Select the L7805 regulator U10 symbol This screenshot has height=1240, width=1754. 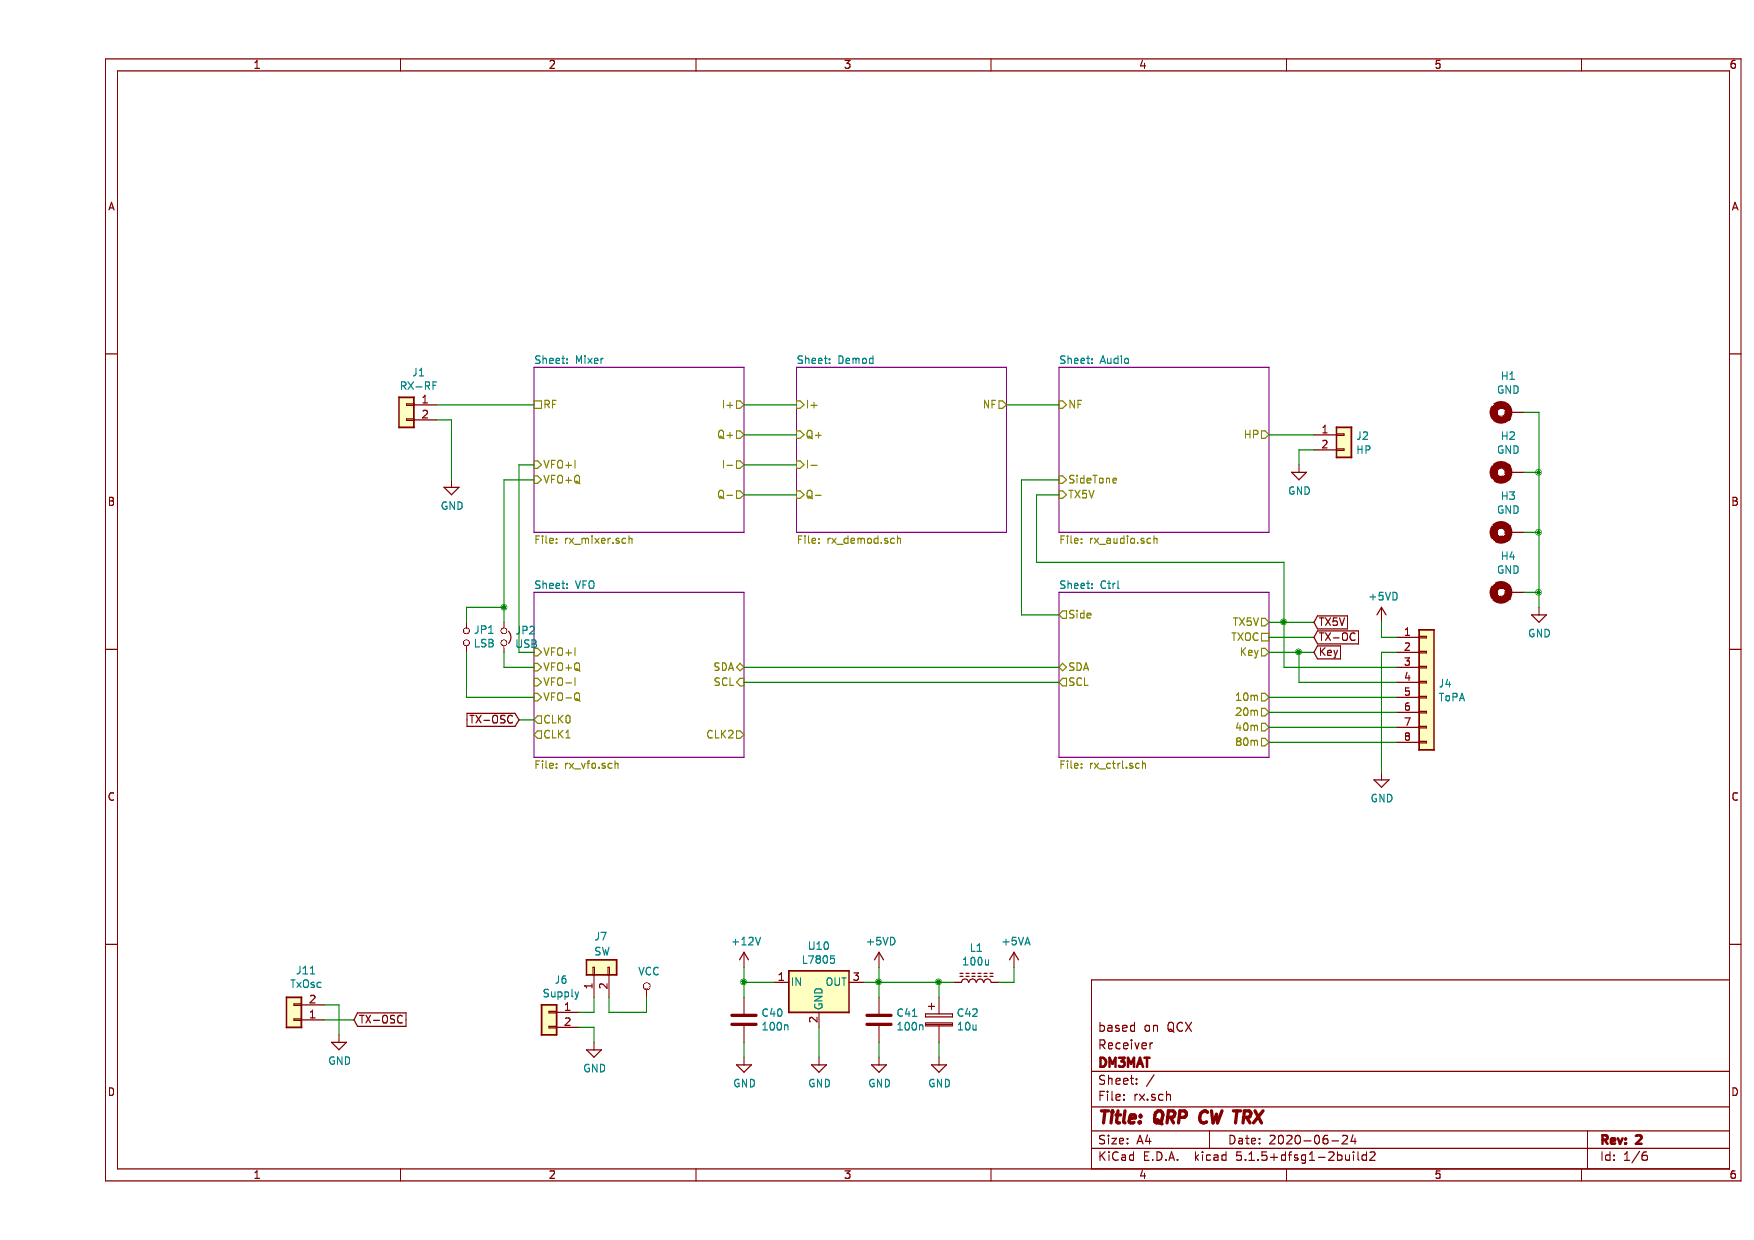(x=818, y=991)
